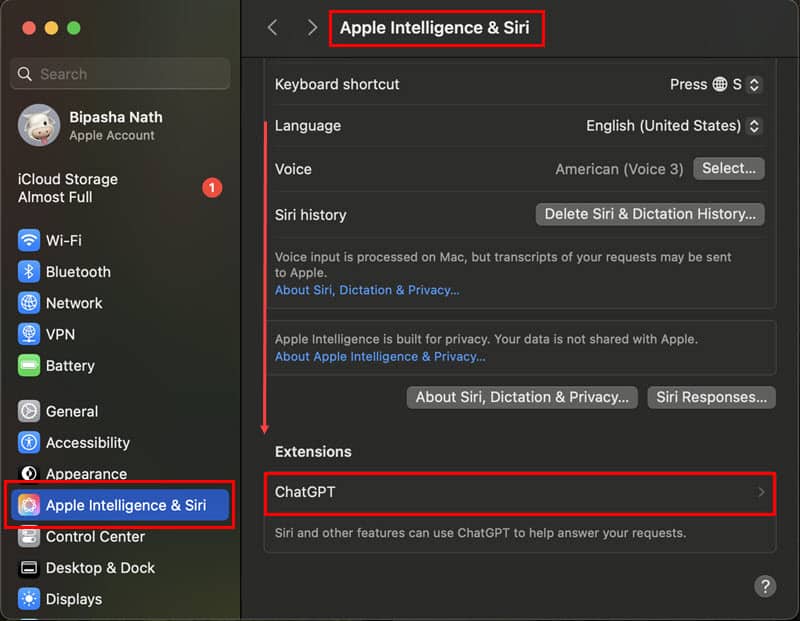Expand the ChatGPT extension row
The height and width of the screenshot is (621, 800).
519,493
